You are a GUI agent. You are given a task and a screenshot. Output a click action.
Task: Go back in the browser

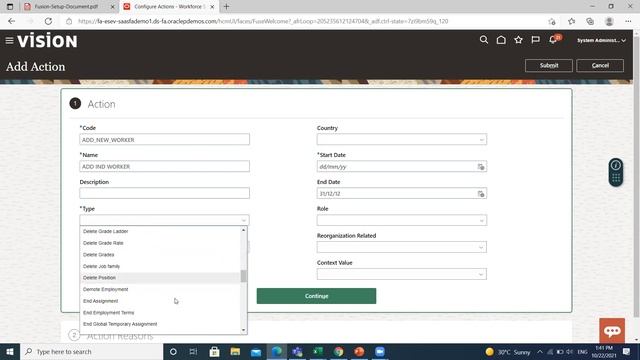tap(11, 21)
